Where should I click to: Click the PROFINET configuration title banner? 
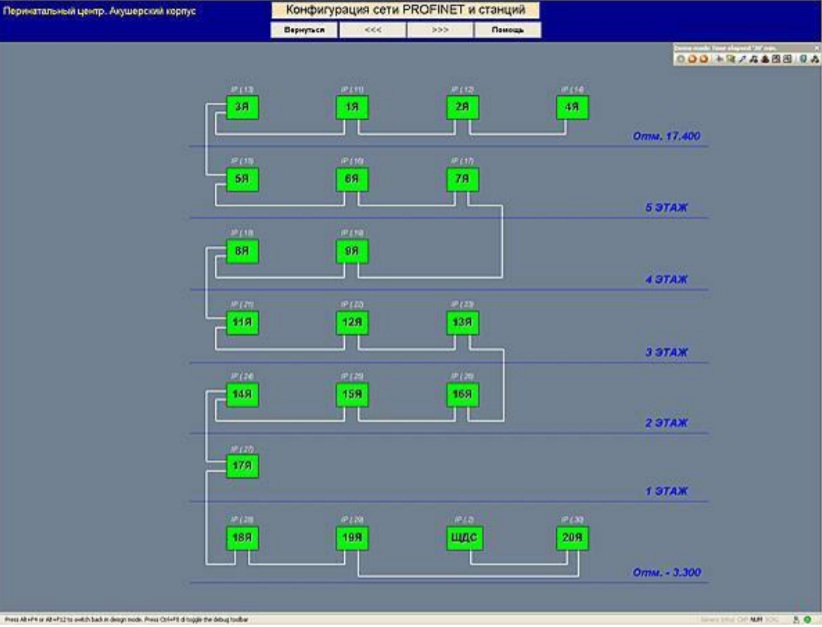405,10
